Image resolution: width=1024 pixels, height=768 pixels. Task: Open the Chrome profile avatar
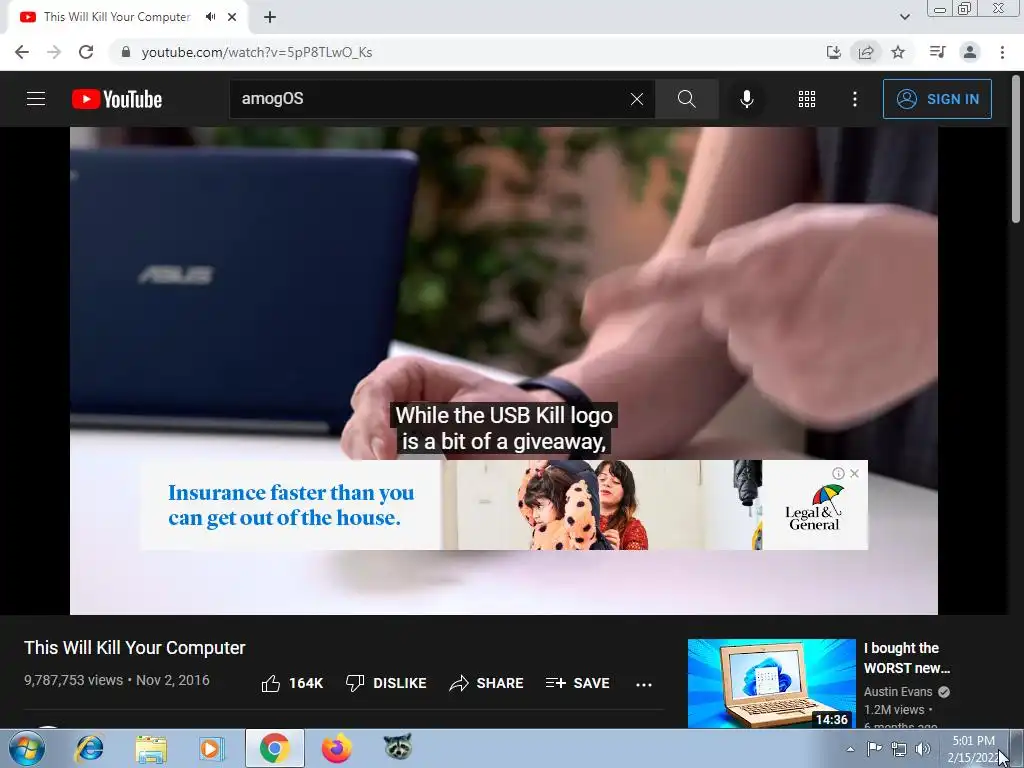tap(970, 52)
